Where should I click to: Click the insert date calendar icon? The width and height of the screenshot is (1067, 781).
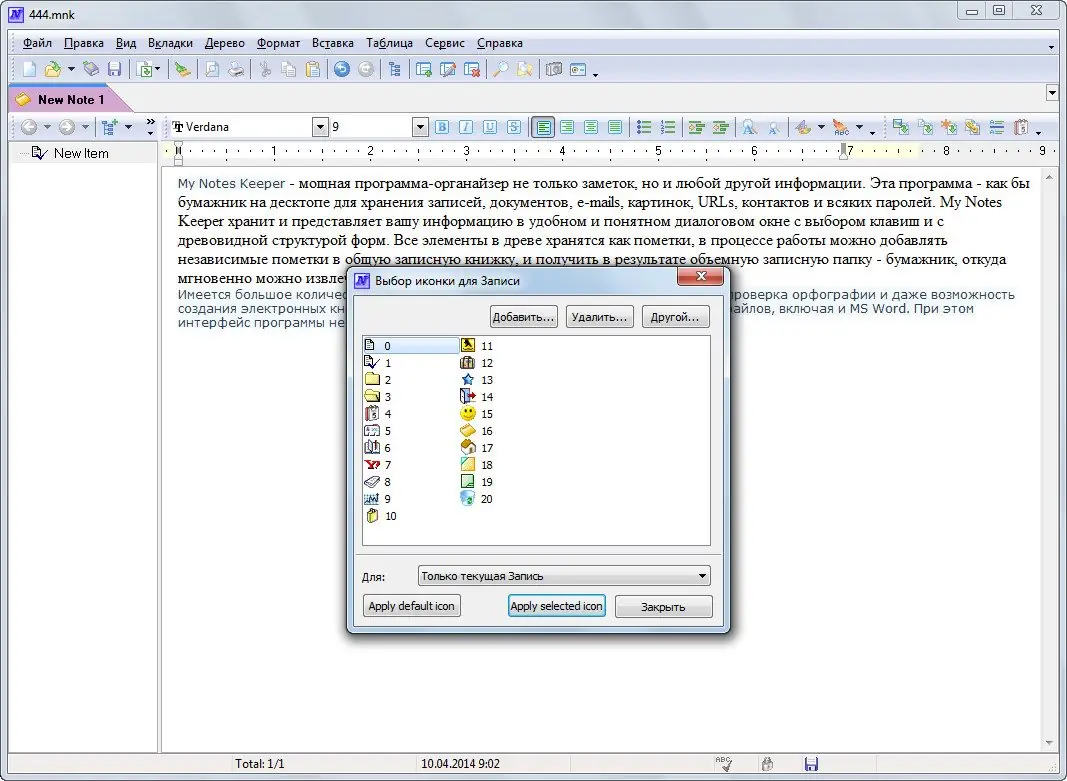(1021, 127)
